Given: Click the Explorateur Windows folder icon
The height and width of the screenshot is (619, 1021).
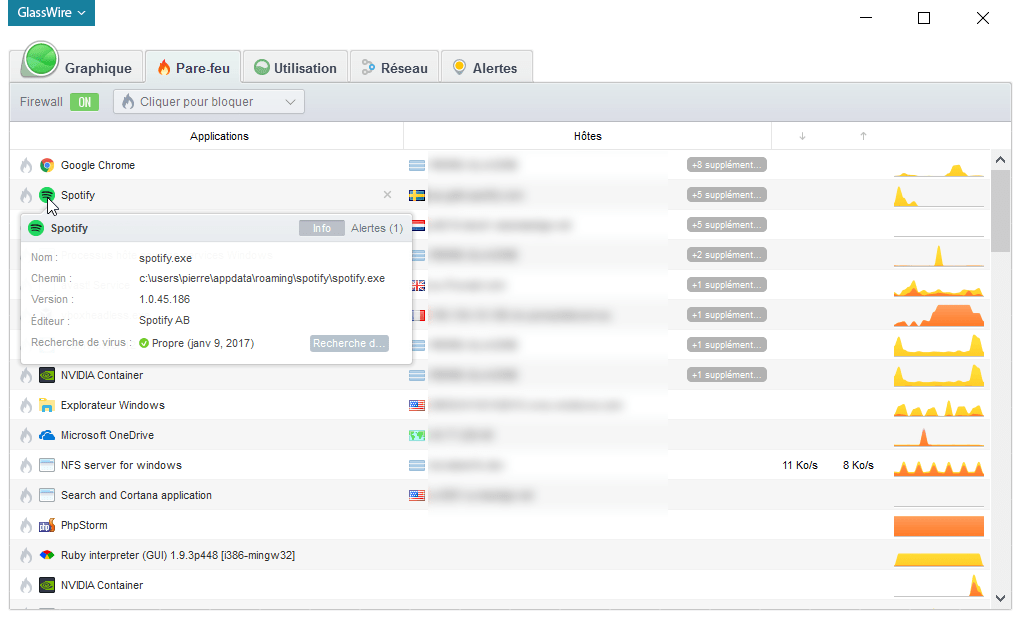Looking at the screenshot, I should pos(46,406).
